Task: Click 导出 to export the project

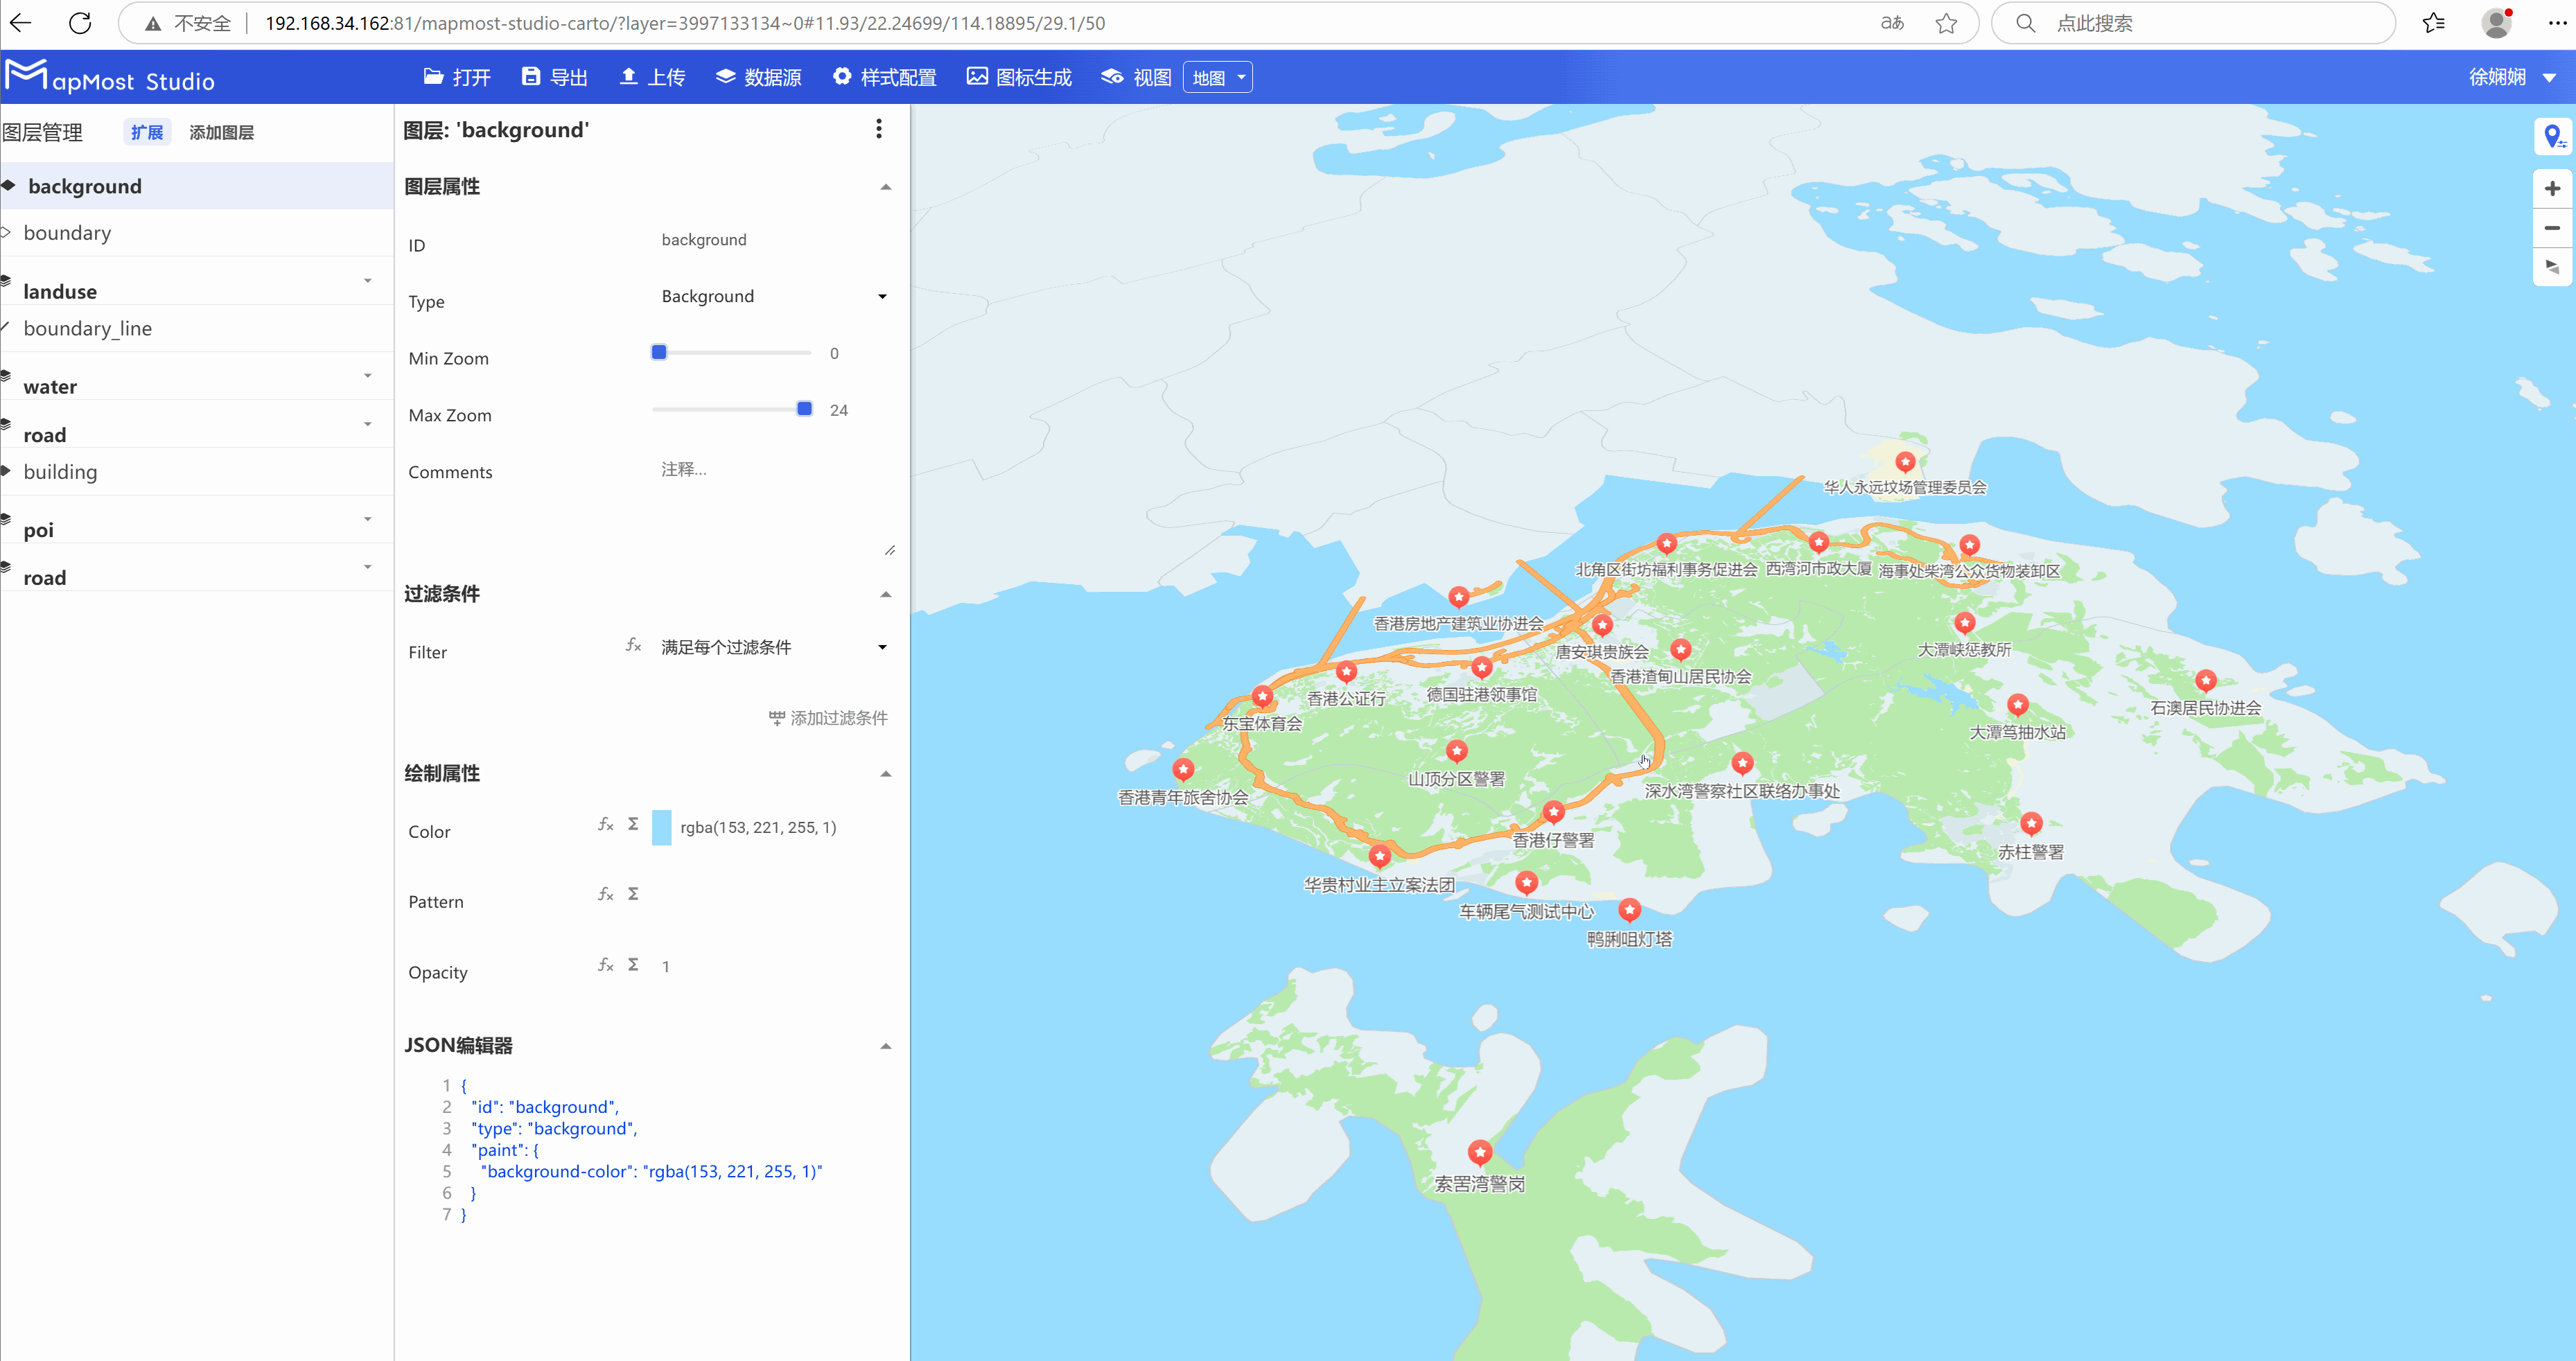Action: [554, 76]
